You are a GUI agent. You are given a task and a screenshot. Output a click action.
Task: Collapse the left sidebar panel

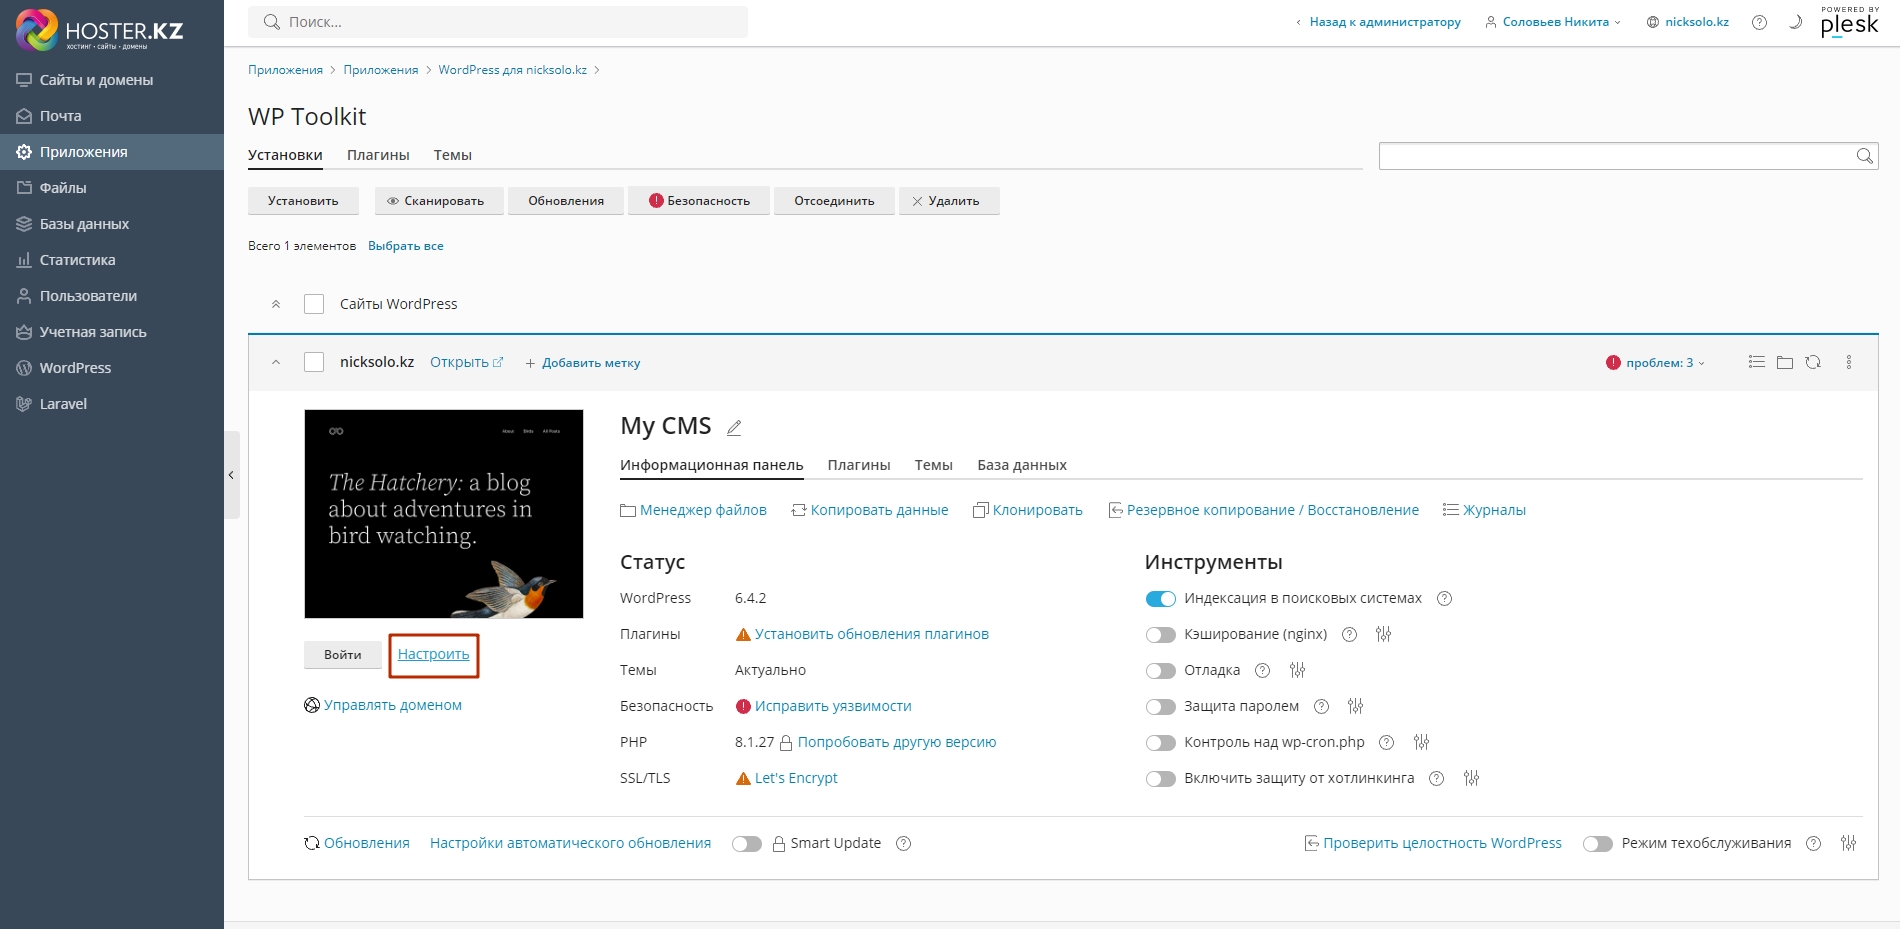pos(231,475)
